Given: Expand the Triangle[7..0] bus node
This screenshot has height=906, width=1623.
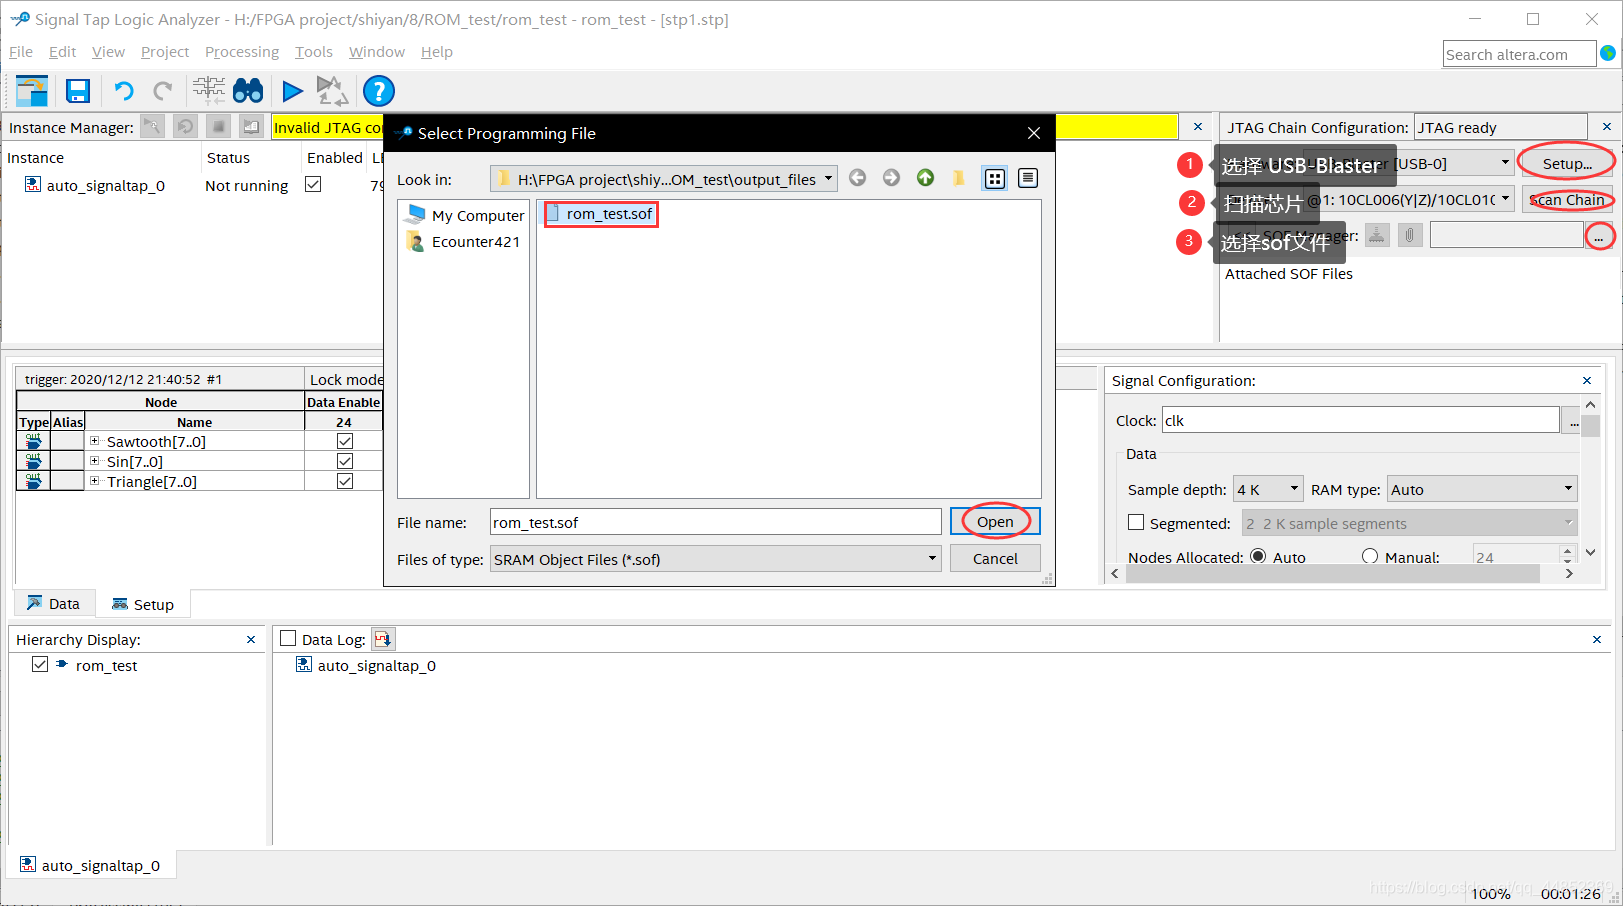Looking at the screenshot, I should click(95, 481).
